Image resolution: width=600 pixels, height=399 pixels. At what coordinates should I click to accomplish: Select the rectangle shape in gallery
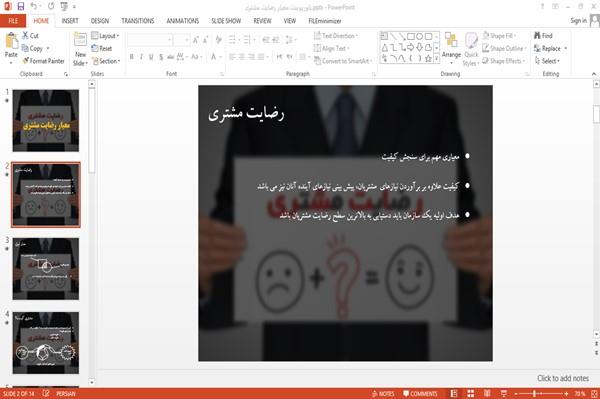point(411,36)
